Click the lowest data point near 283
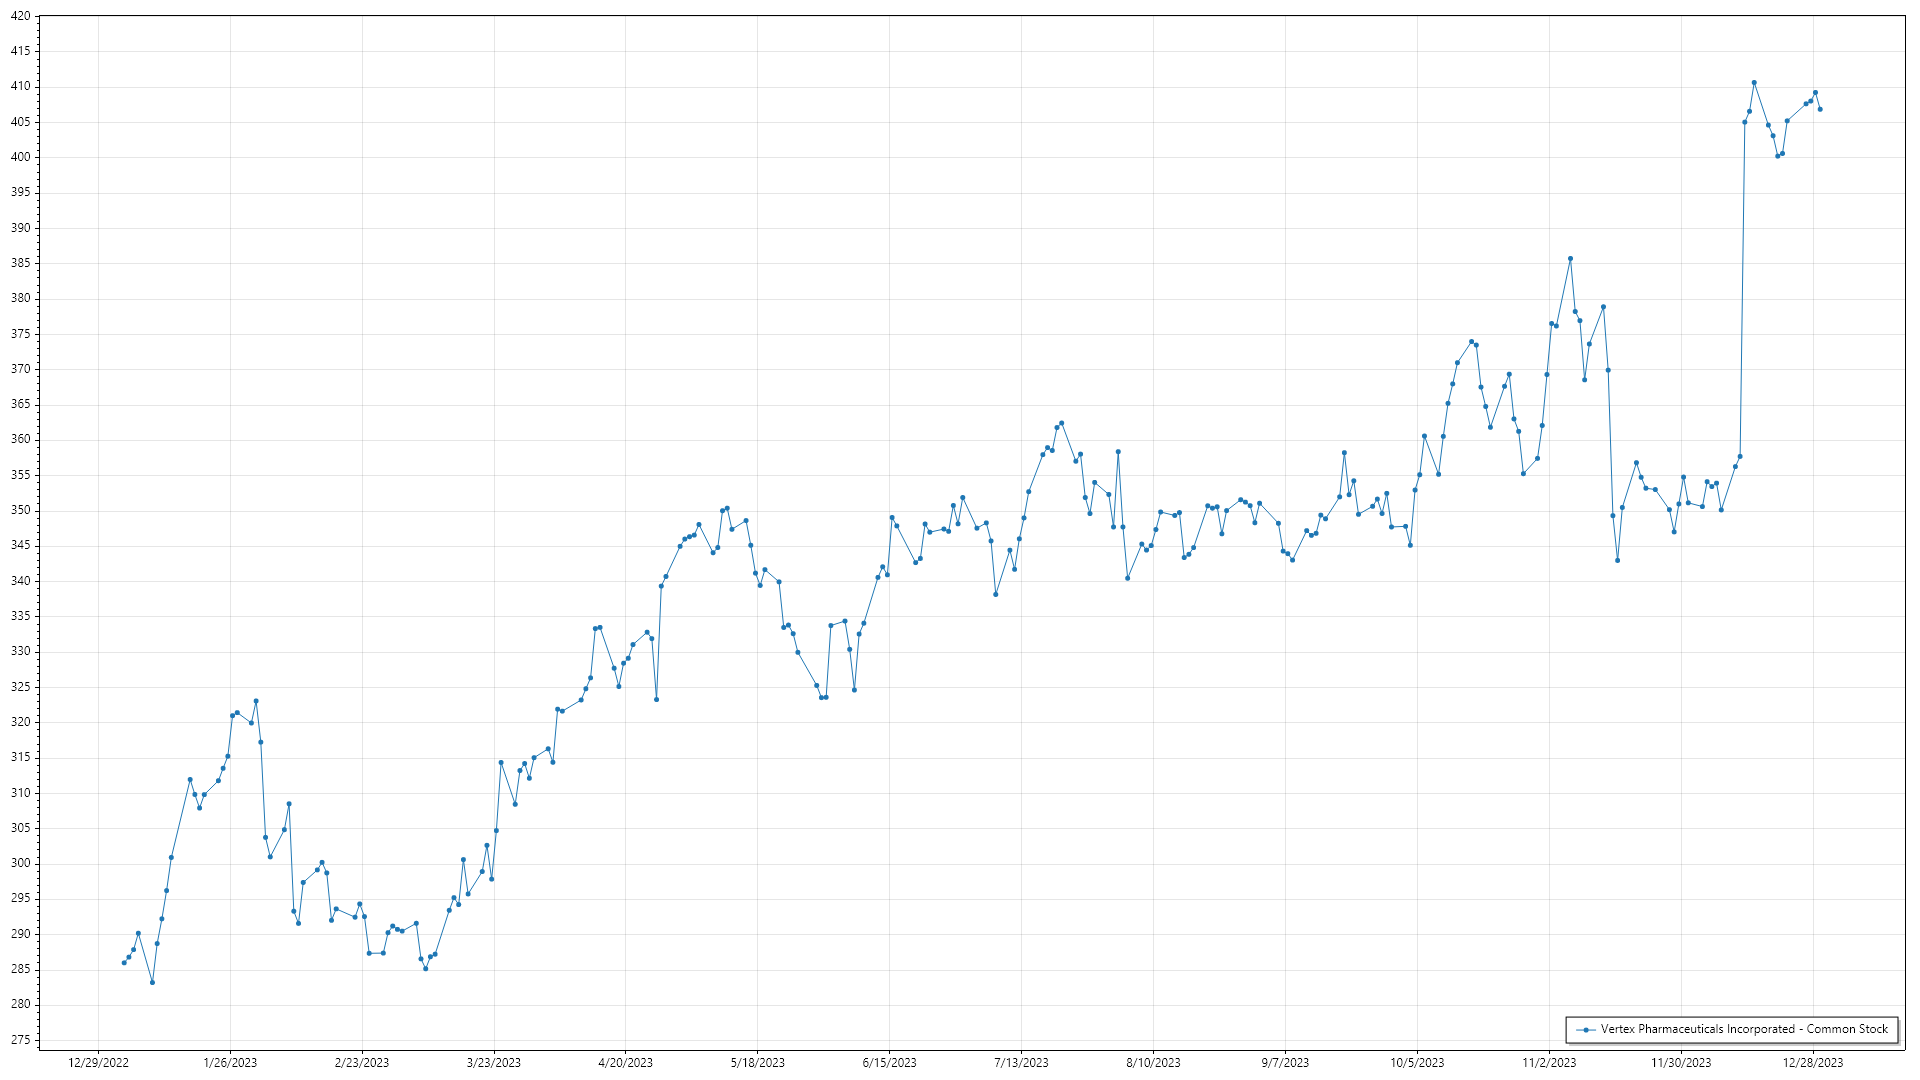1920x1080 pixels. click(x=152, y=982)
